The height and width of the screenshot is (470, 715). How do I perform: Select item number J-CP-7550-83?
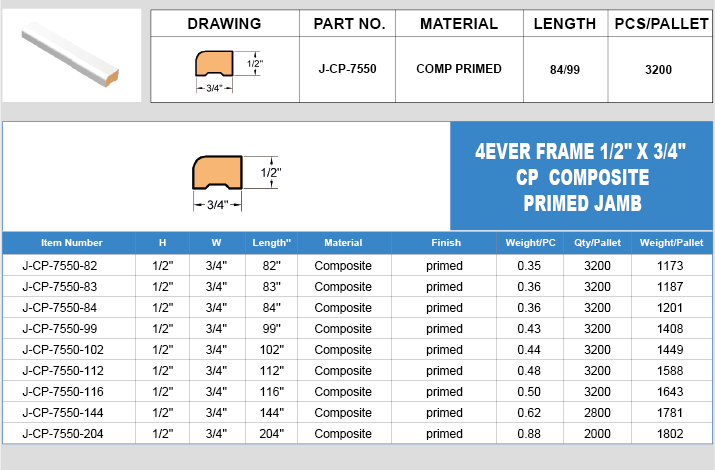tap(60, 287)
